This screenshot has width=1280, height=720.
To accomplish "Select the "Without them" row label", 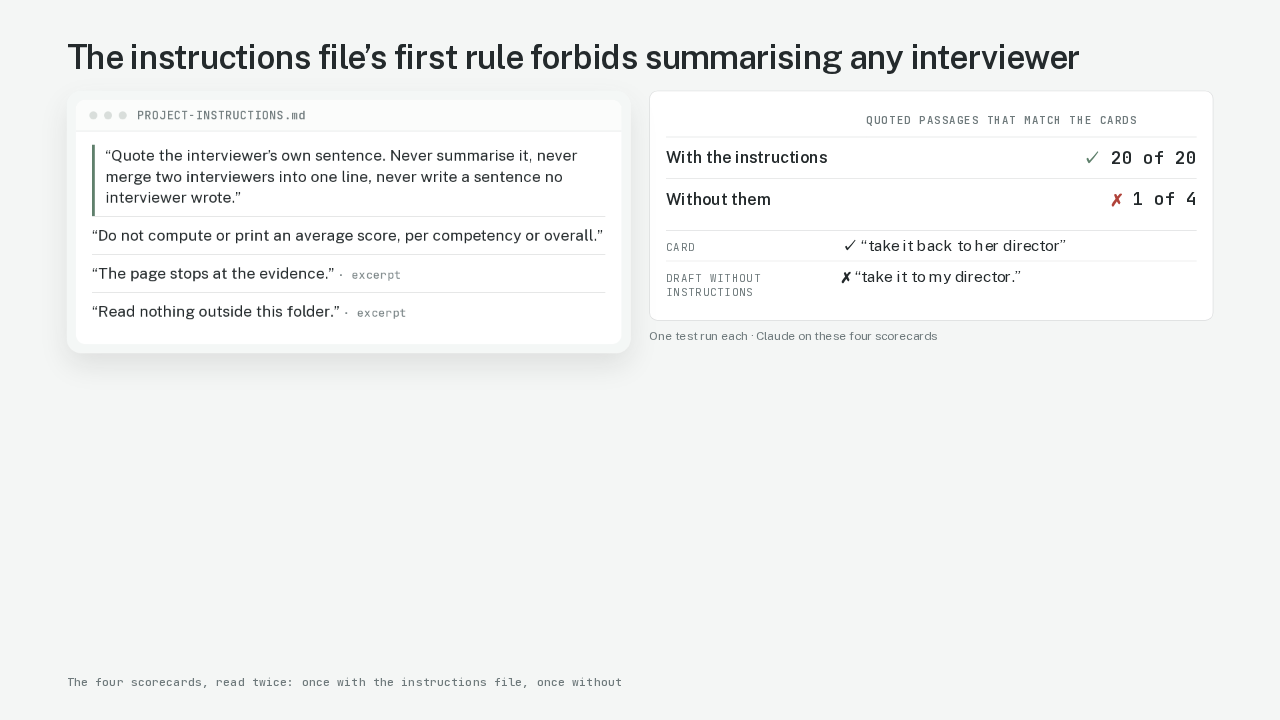I will pyautogui.click(x=718, y=200).
